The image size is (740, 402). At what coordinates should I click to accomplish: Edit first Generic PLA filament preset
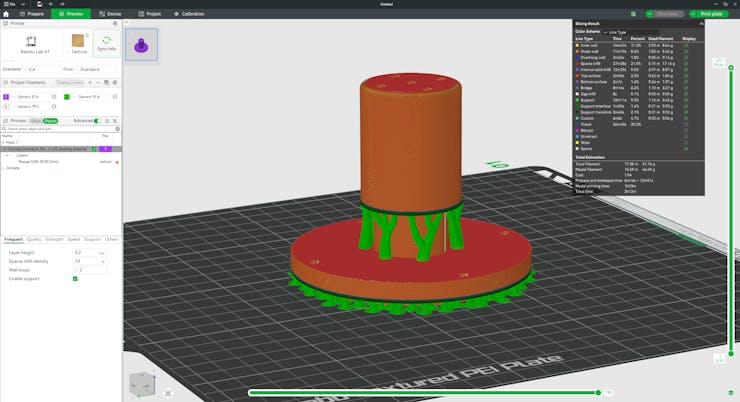pos(54,97)
